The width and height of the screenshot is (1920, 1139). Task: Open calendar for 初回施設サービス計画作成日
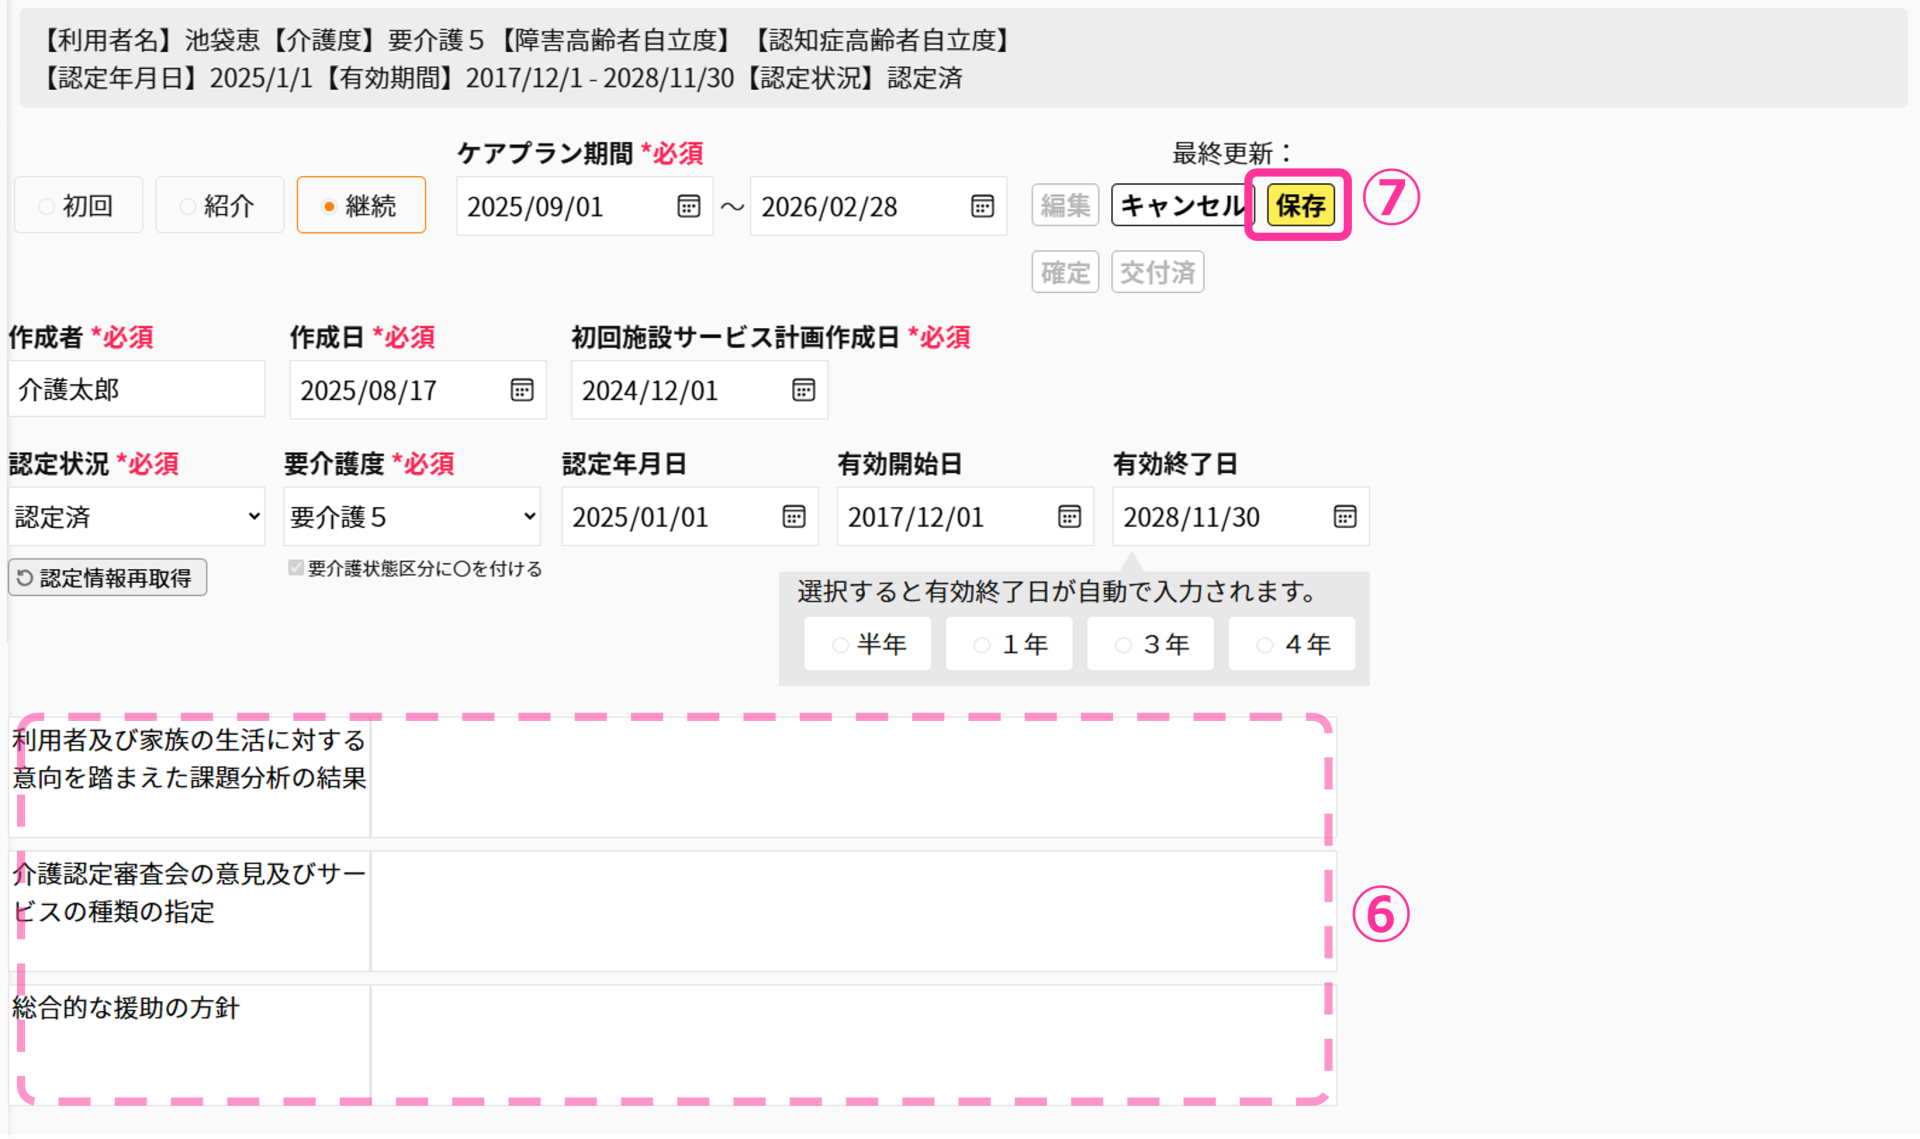(x=803, y=390)
